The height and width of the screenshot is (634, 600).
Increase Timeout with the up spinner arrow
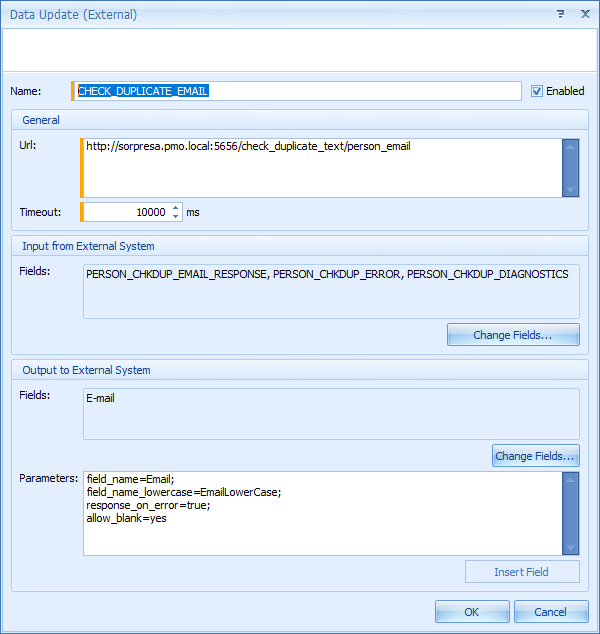pos(176,208)
